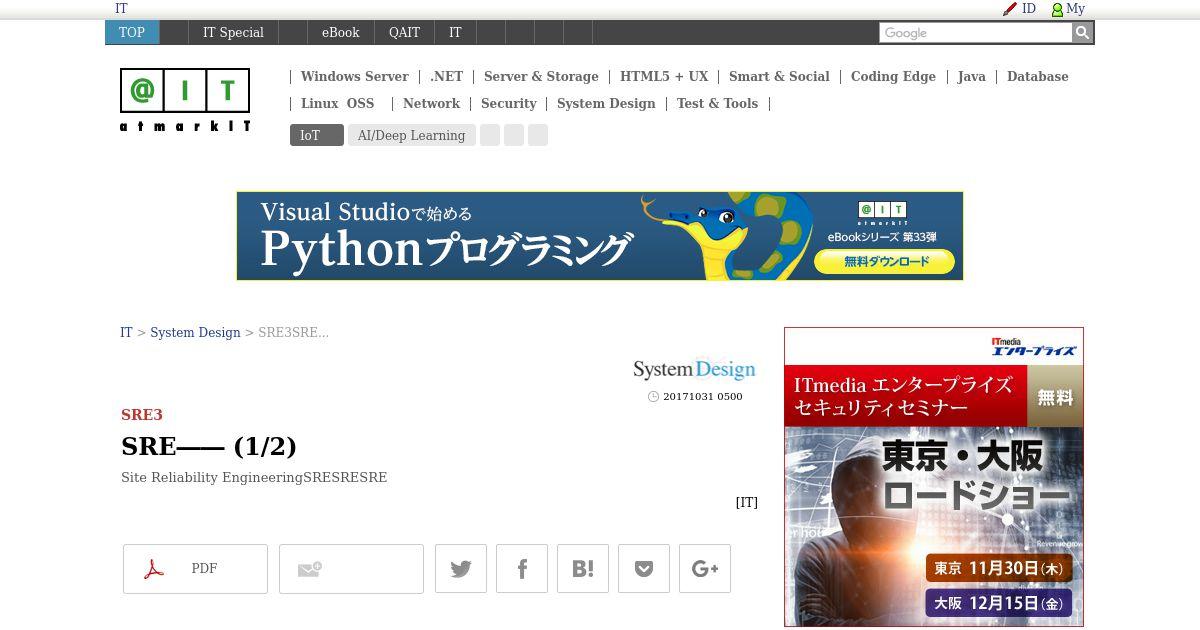Click the Google search field
Image resolution: width=1200 pixels, height=630 pixels.
pyautogui.click(x=975, y=33)
